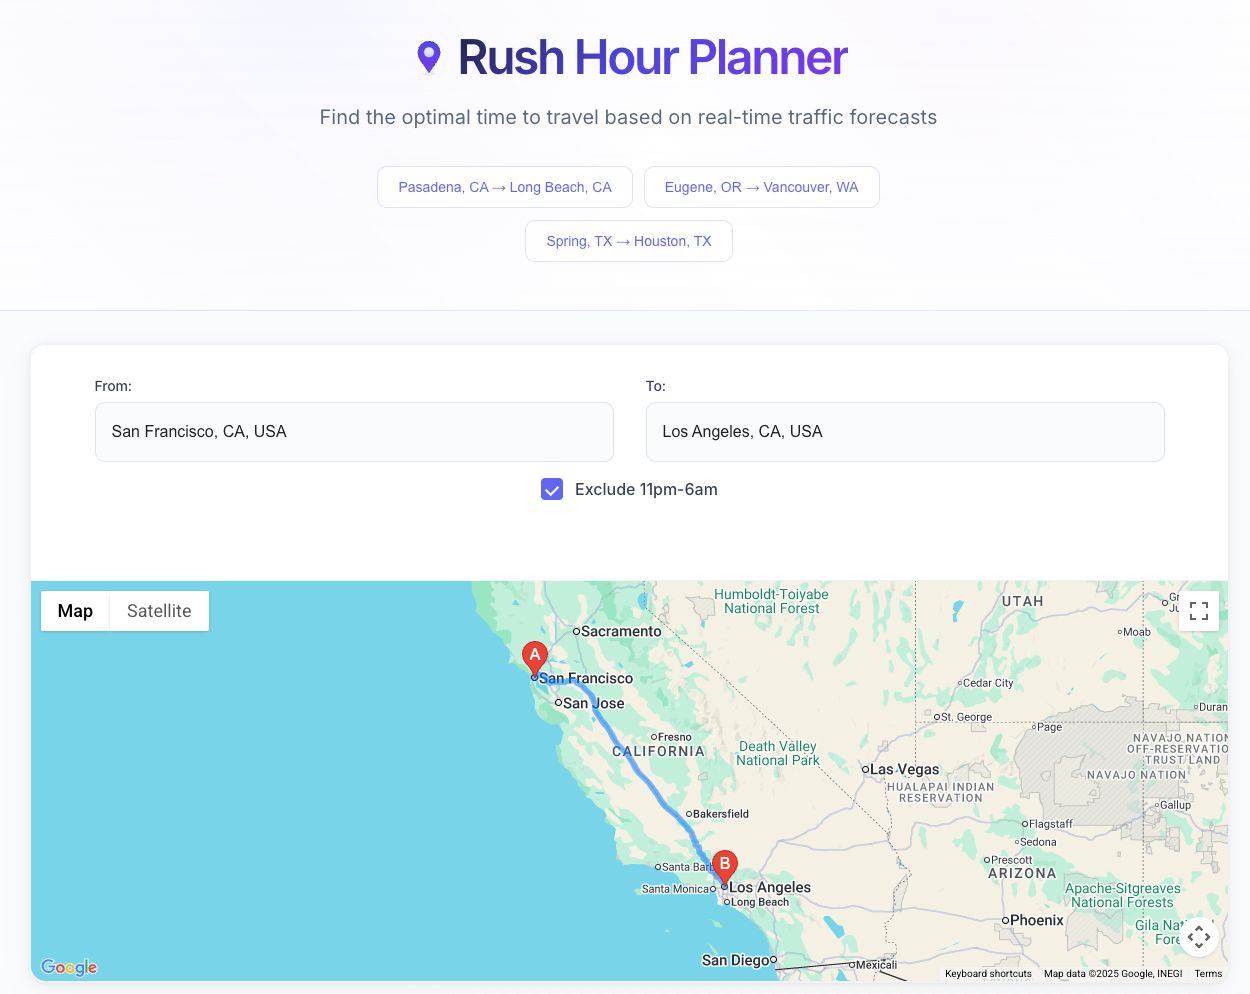Screen dimensions: 1250x994
Task: Click the Rush Hour Planner title
Action: tap(651, 57)
